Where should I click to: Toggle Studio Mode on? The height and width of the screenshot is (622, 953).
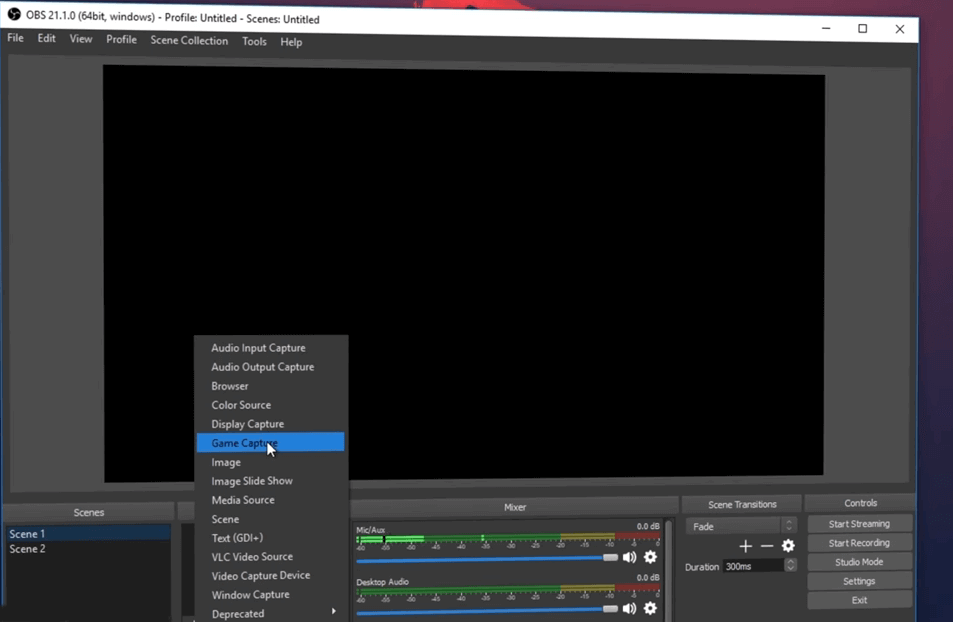point(859,562)
